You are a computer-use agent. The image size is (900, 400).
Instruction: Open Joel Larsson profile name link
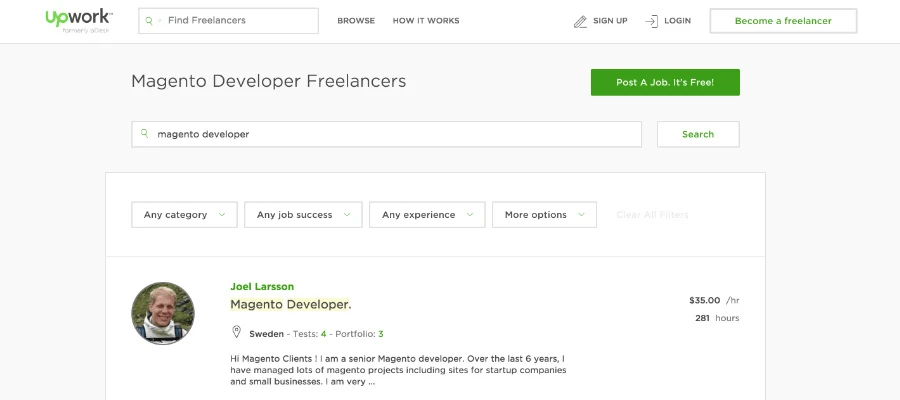262,286
